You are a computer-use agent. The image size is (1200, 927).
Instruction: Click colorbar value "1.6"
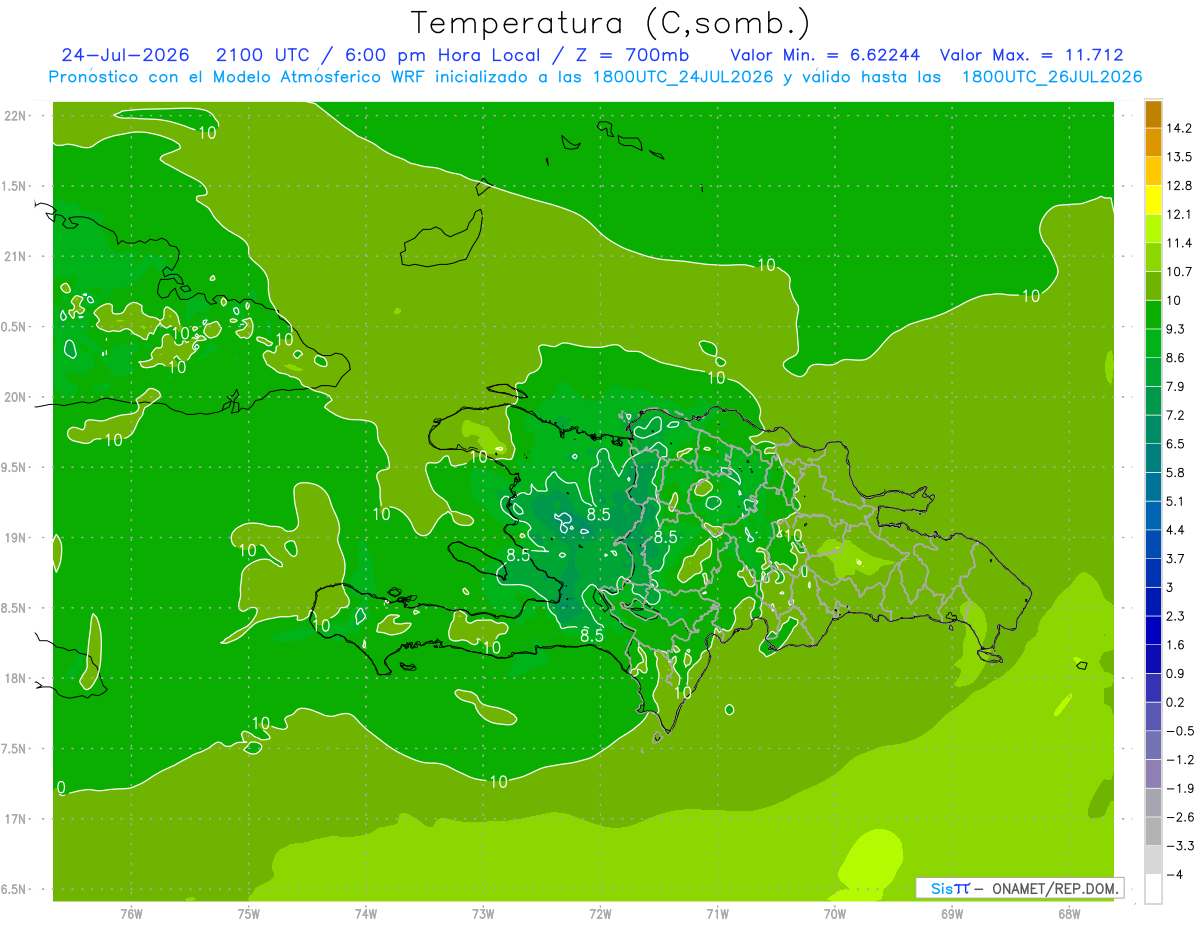pos(1176,645)
